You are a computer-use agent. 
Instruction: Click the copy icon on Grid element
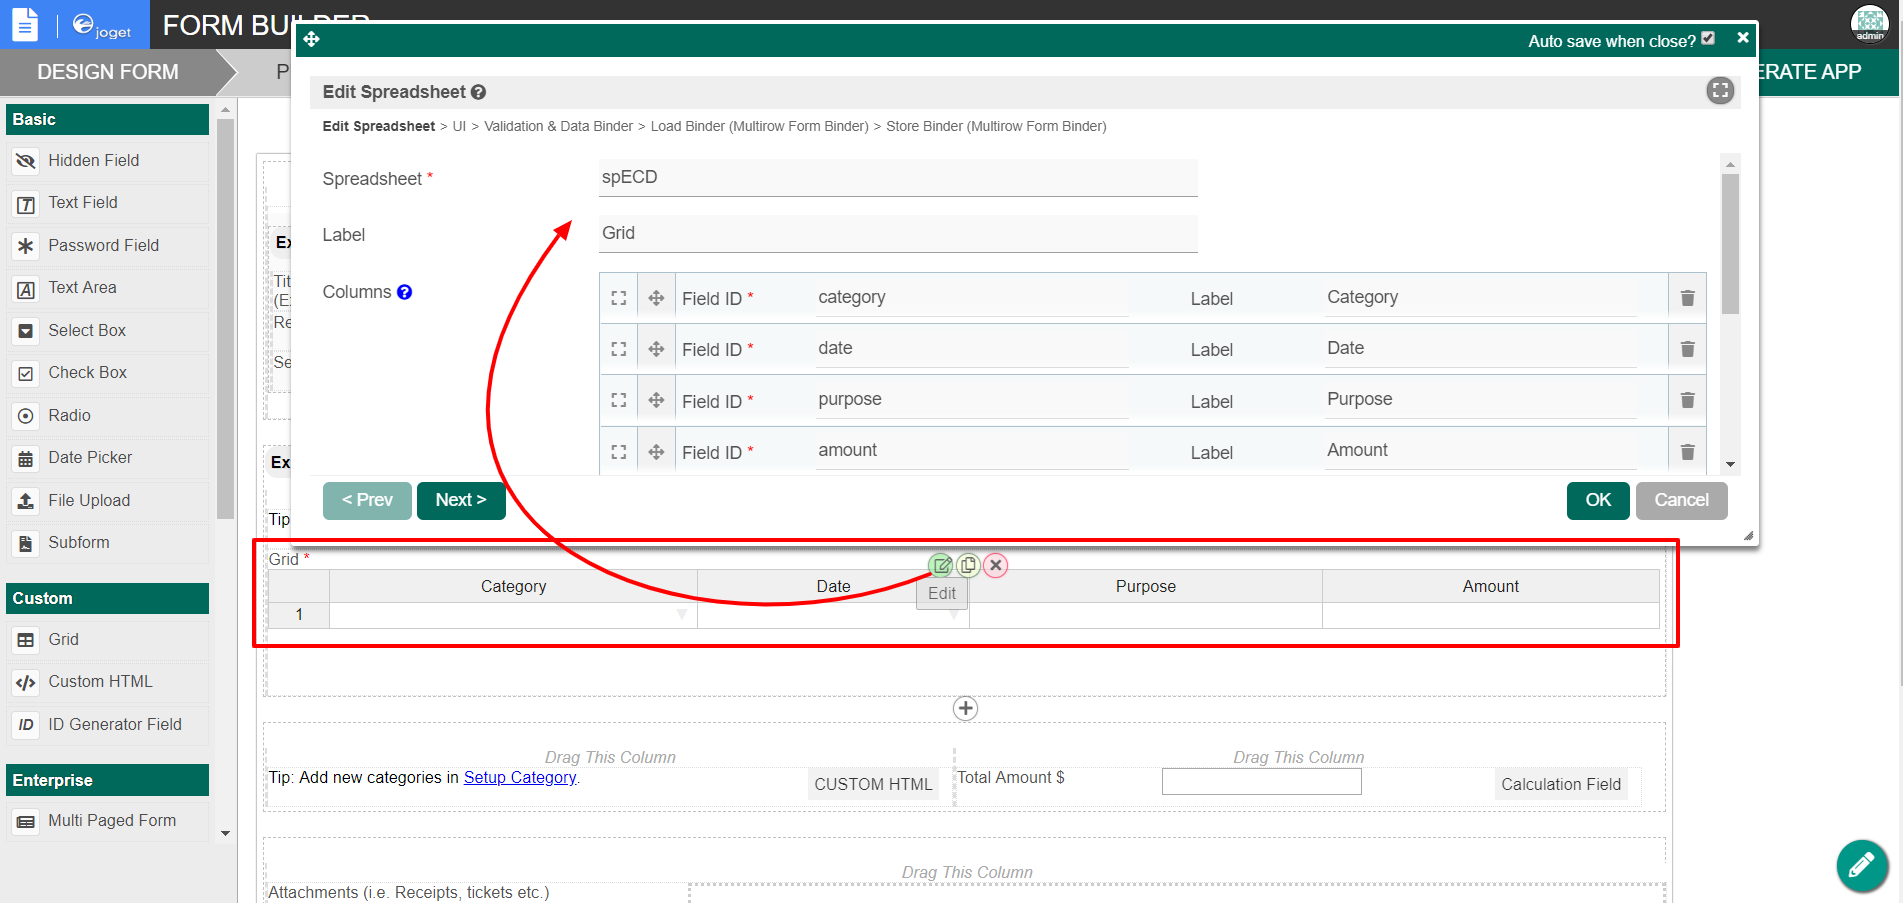point(968,565)
